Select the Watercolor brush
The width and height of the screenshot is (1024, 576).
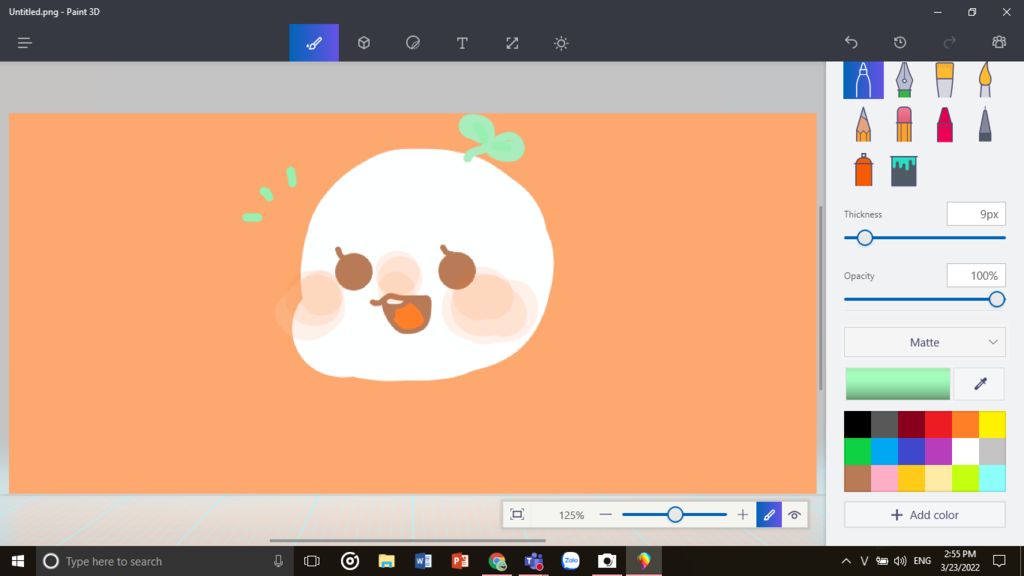pyautogui.click(x=985, y=80)
